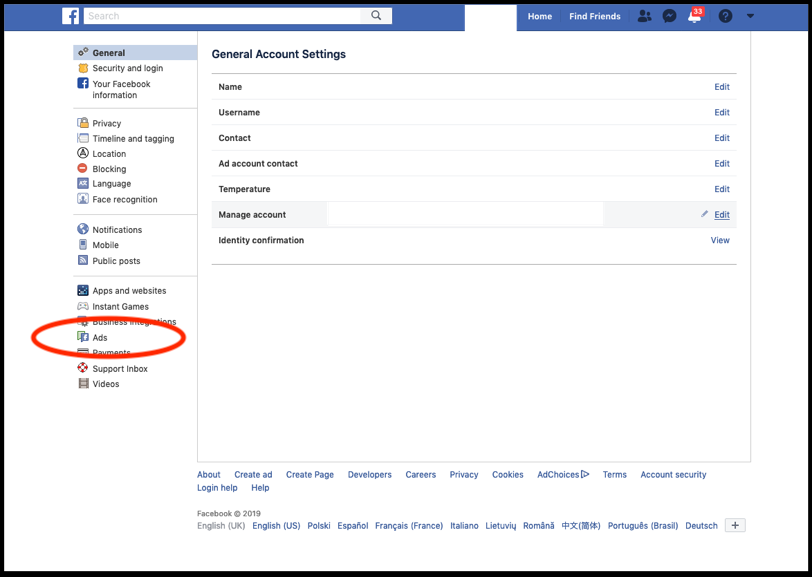Open notifications bell with 33 badge
The width and height of the screenshot is (812, 577).
click(x=695, y=16)
